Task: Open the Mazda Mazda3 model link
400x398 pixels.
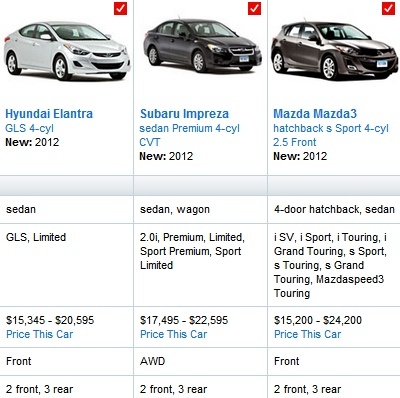Action: 315,114
